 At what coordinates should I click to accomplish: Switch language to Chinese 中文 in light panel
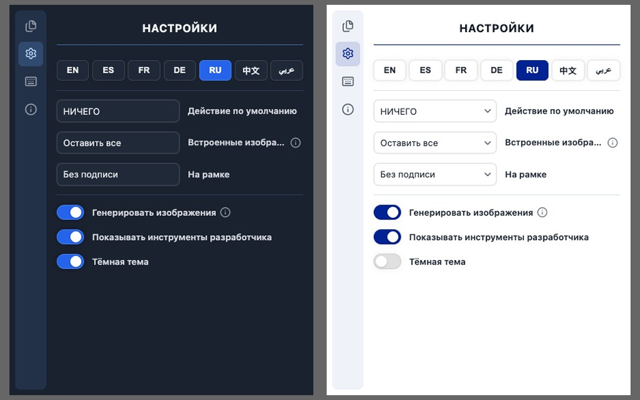click(x=568, y=70)
